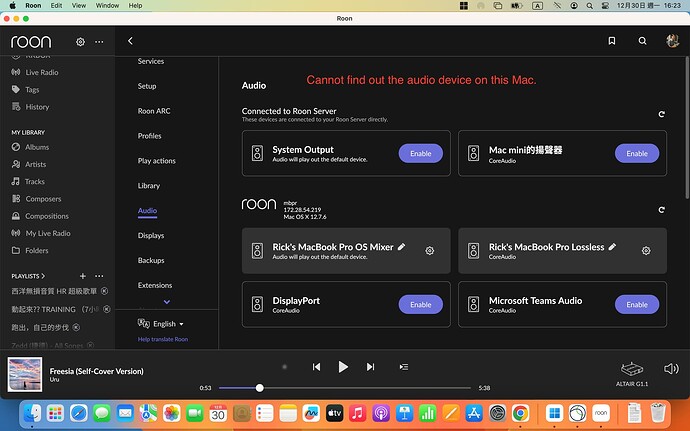Select the Profiles settings tab

point(150,136)
